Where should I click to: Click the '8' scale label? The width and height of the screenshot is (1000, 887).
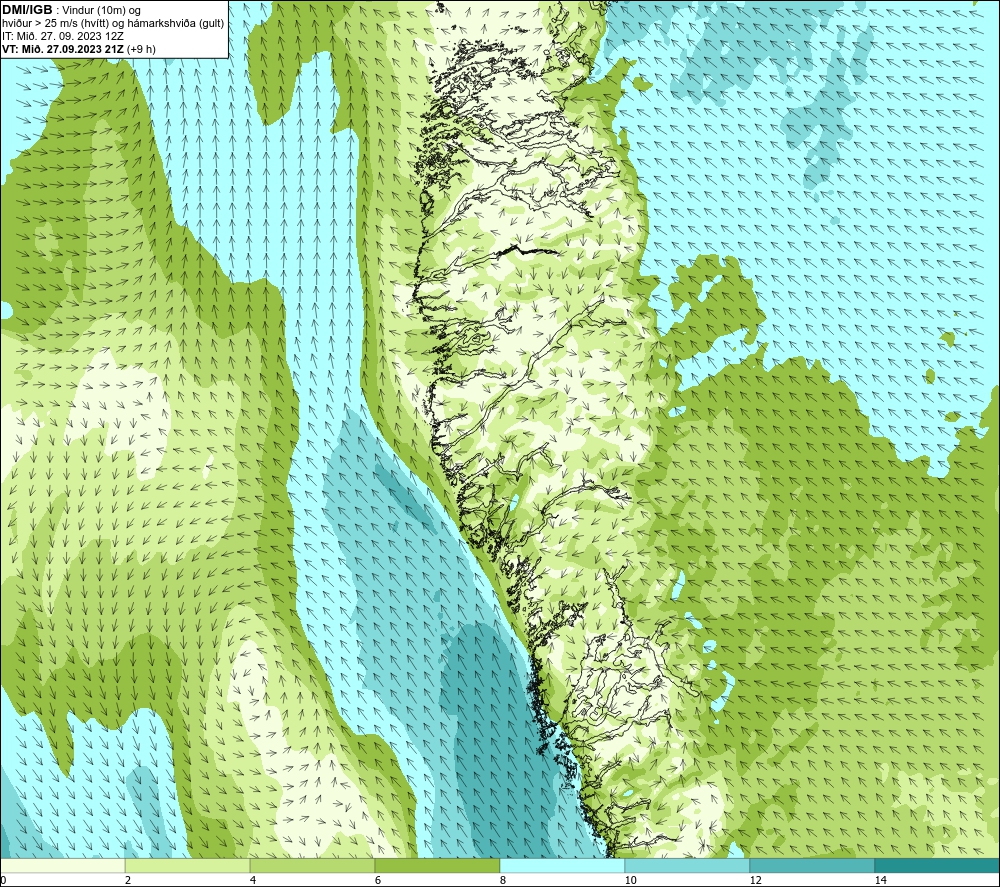(x=503, y=881)
